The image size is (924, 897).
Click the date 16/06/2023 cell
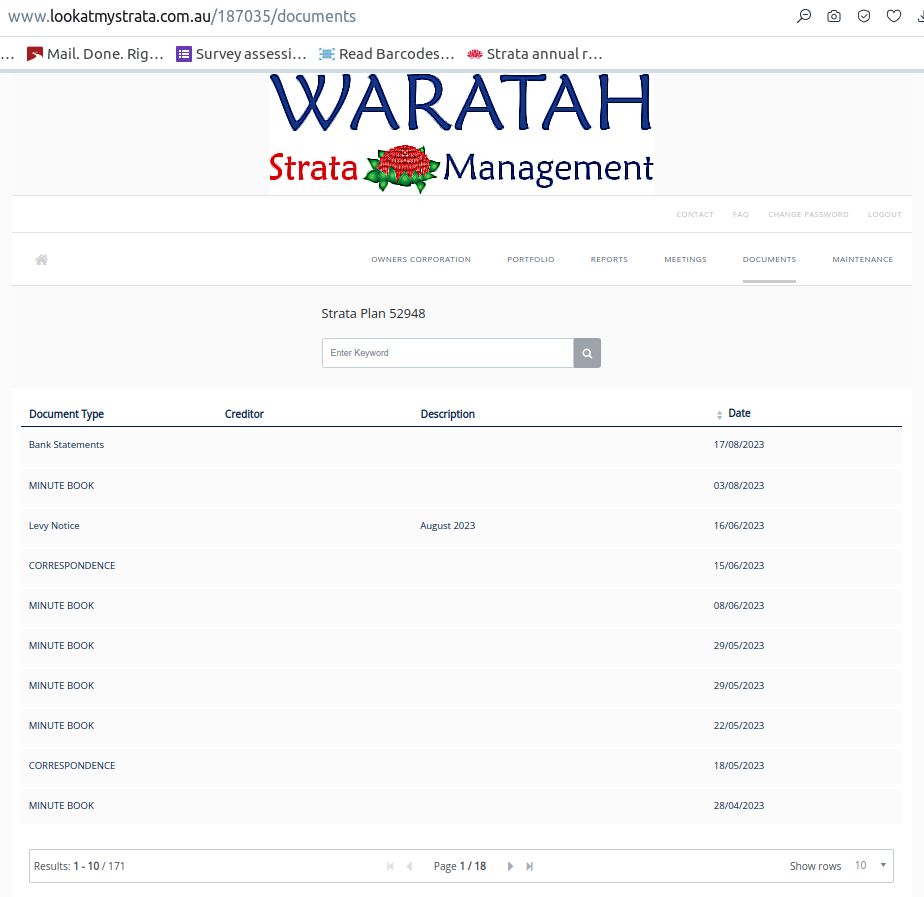[x=738, y=526]
